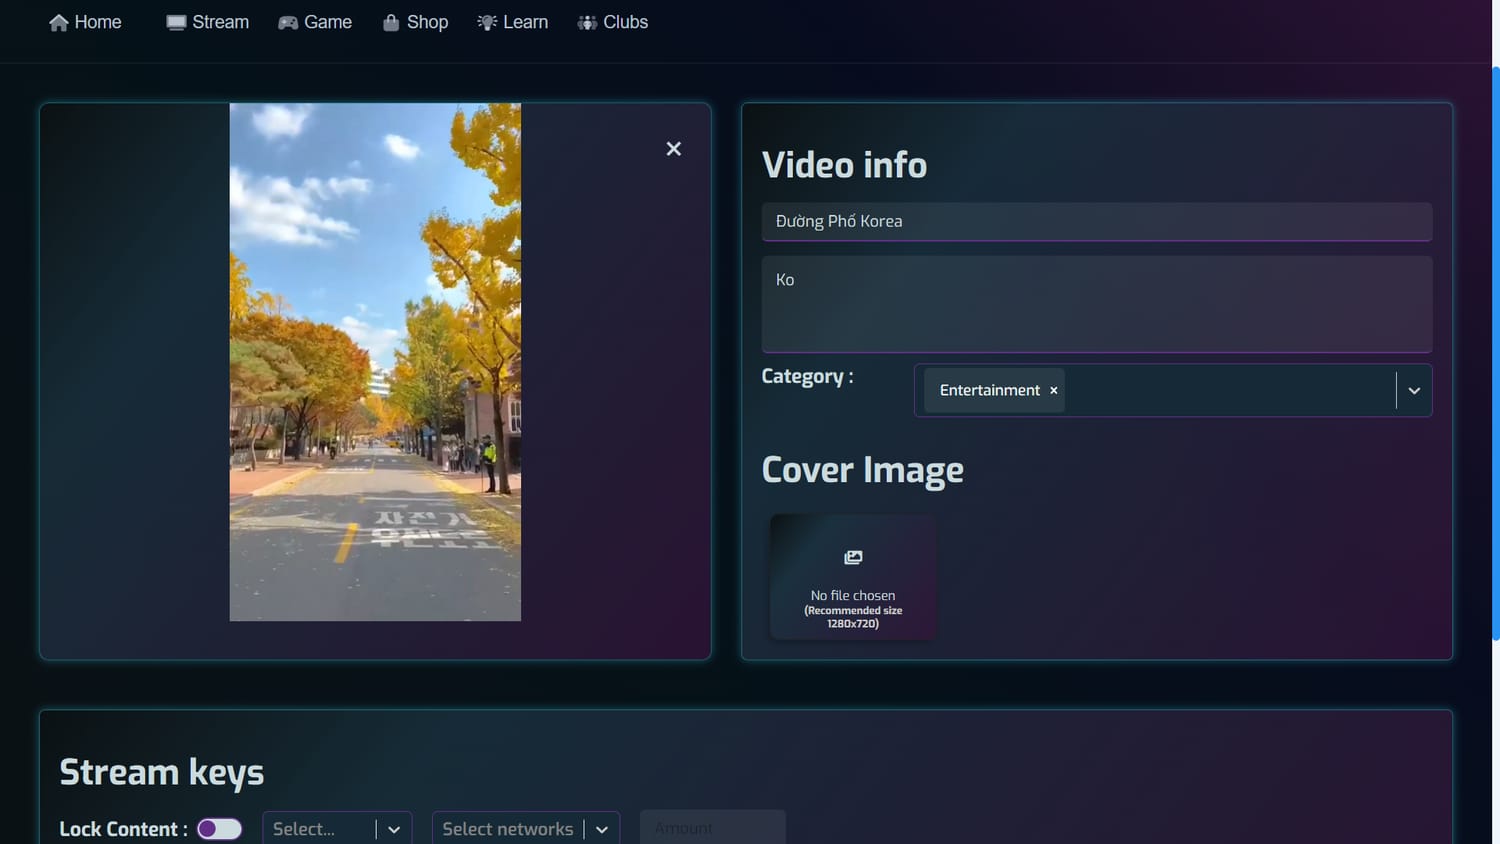This screenshot has width=1500, height=844.
Task: Click the Learn lightbulb icon
Action: tap(487, 22)
